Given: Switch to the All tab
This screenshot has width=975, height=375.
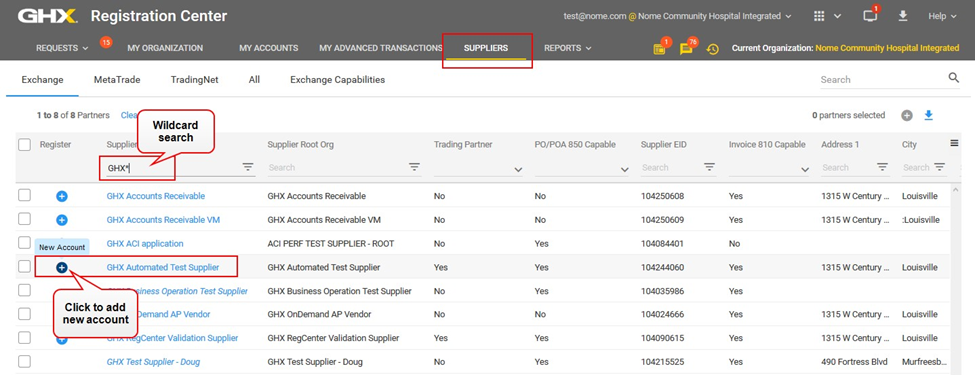Looking at the screenshot, I should click(x=254, y=80).
